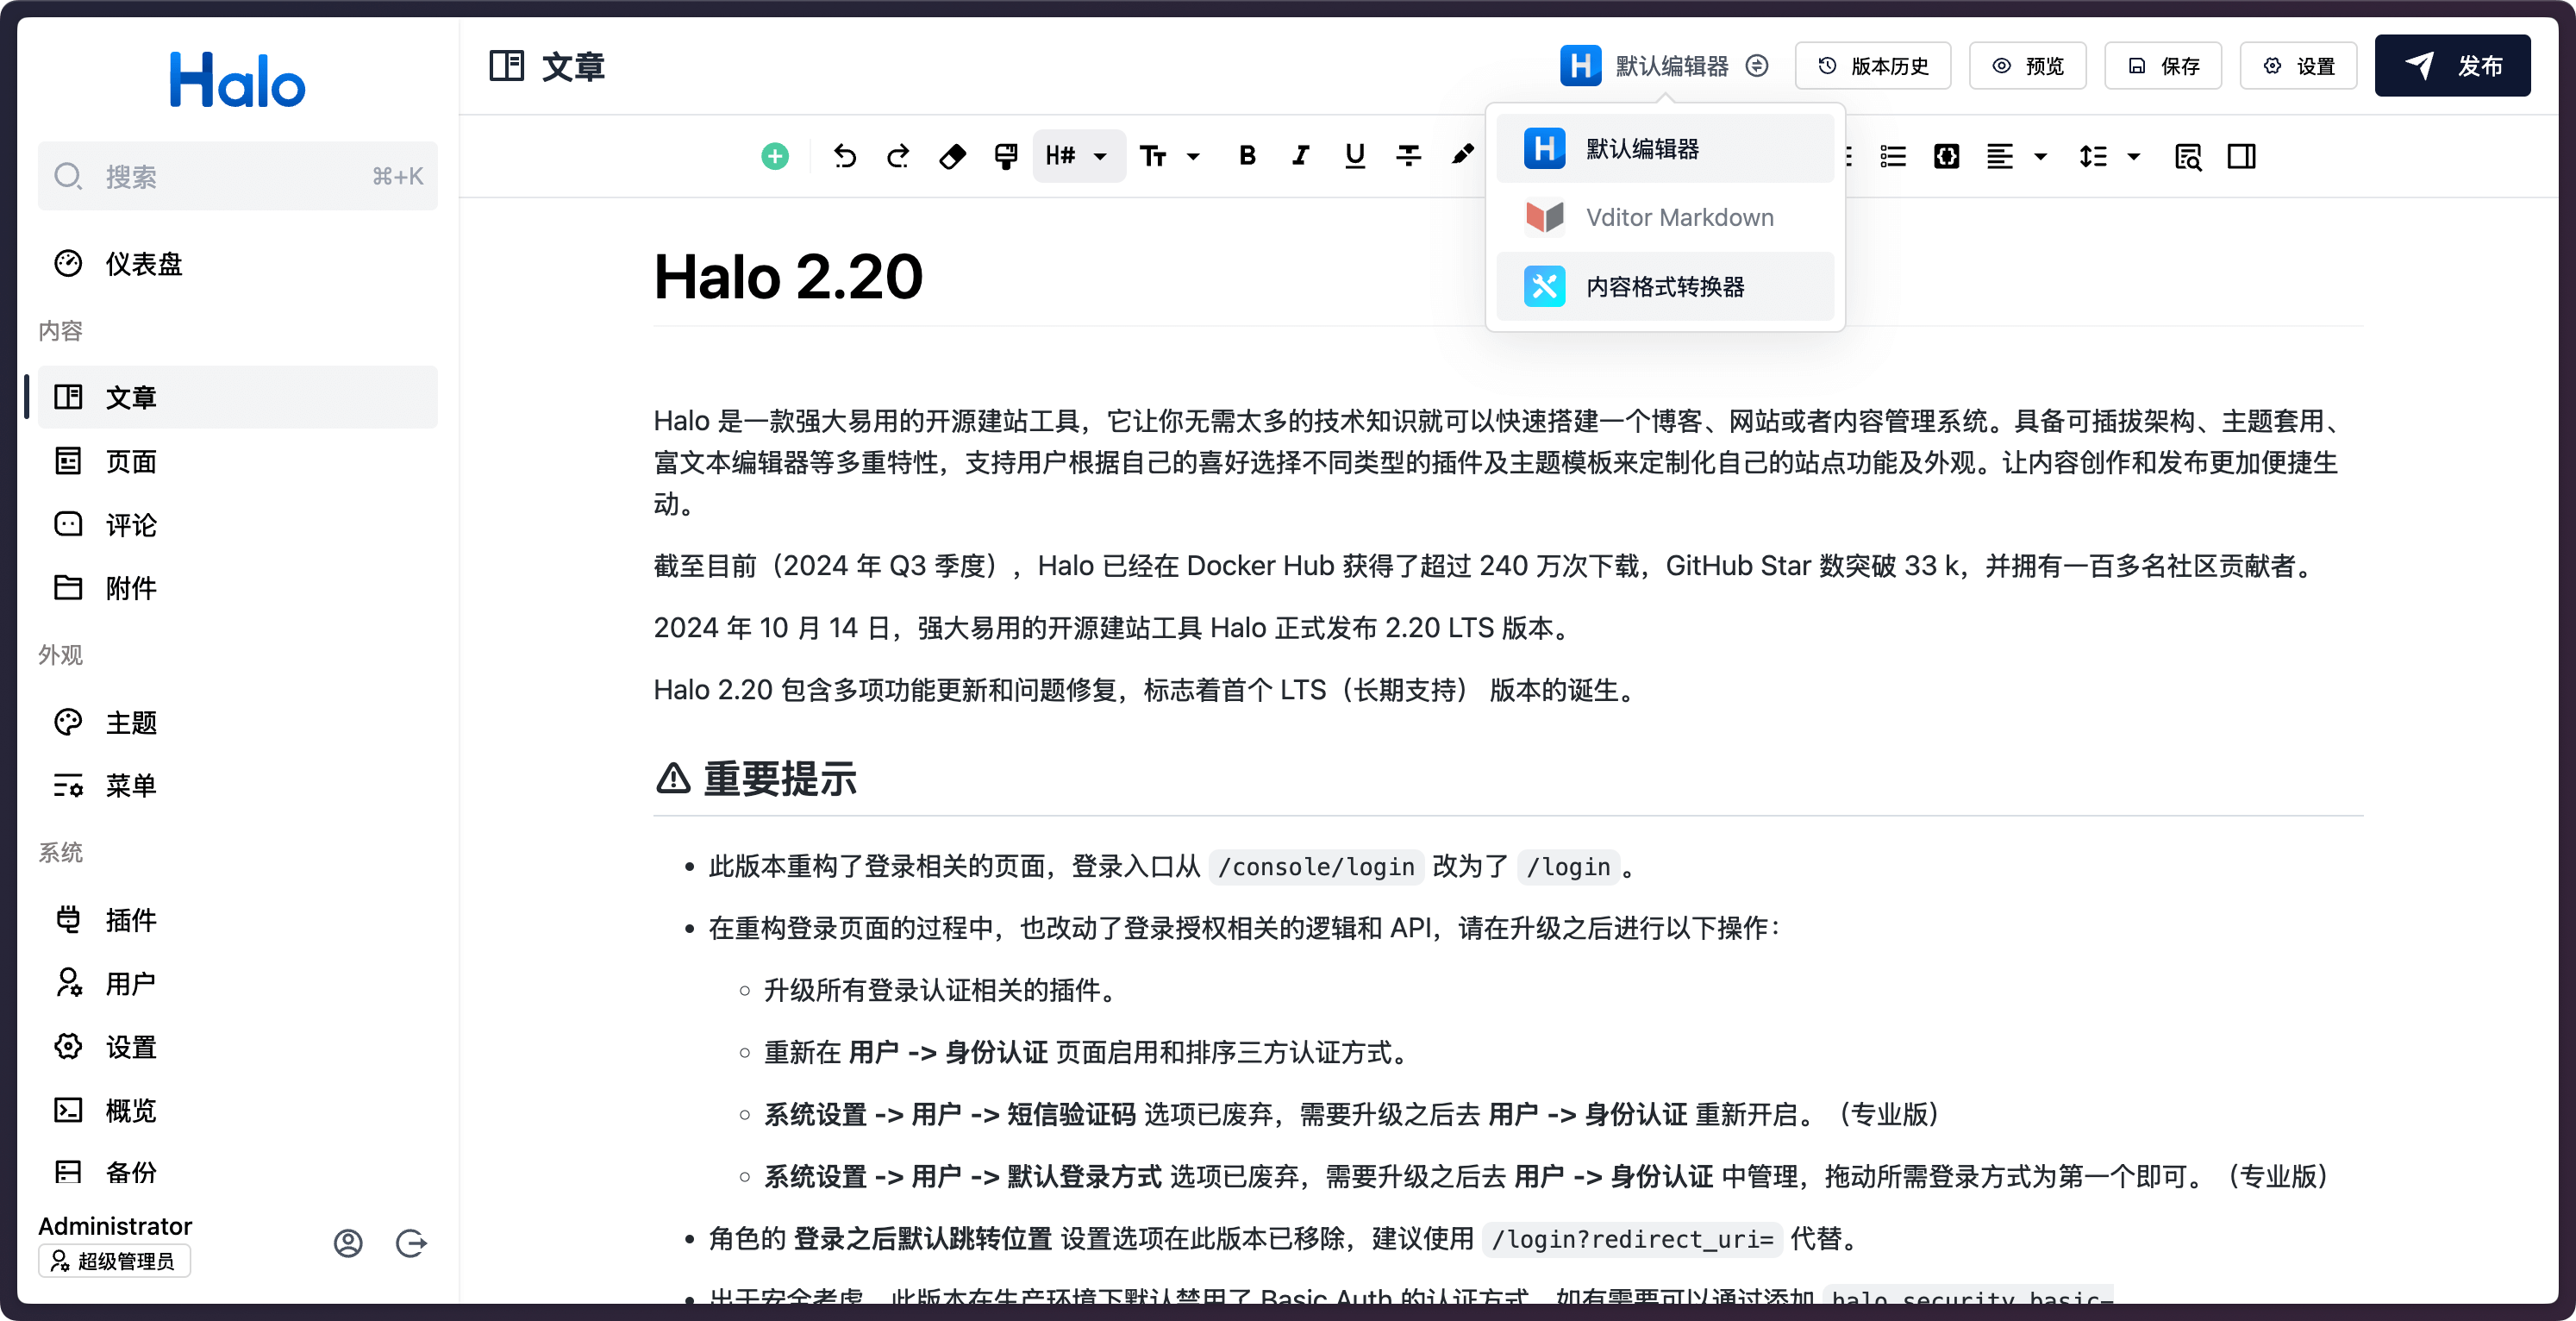Viewport: 2576px width, 1321px height.
Task: Choose 内容格式转换器 option
Action: tap(1665, 286)
